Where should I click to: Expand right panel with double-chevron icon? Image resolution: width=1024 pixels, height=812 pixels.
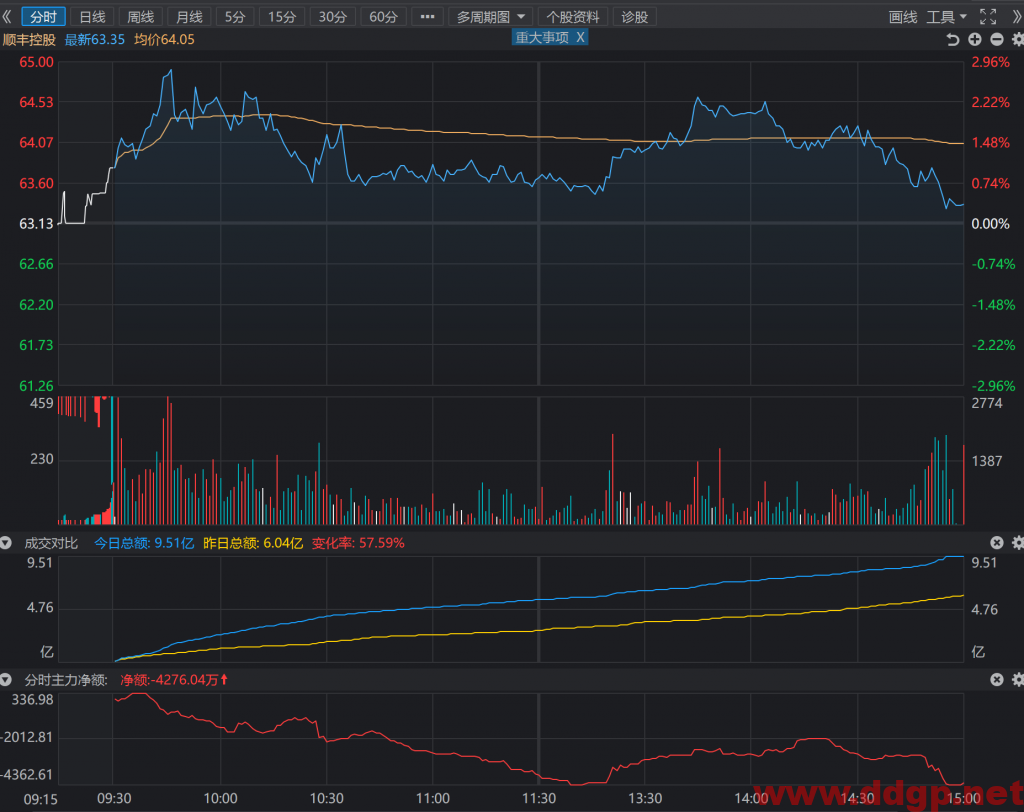tap(1017, 17)
